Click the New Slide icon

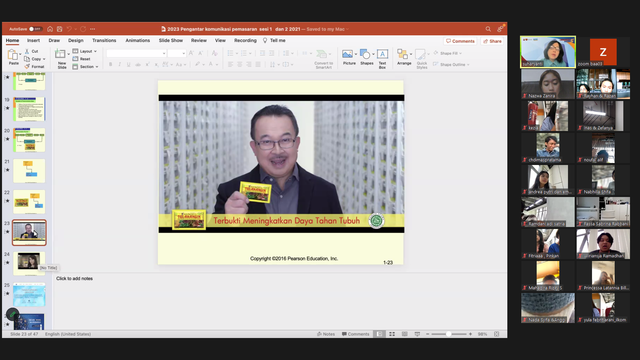60,54
